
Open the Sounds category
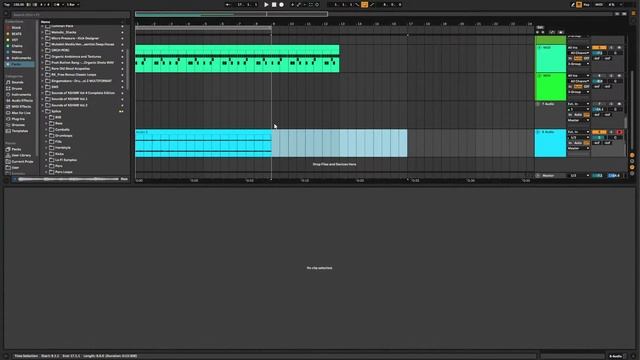coord(17,82)
